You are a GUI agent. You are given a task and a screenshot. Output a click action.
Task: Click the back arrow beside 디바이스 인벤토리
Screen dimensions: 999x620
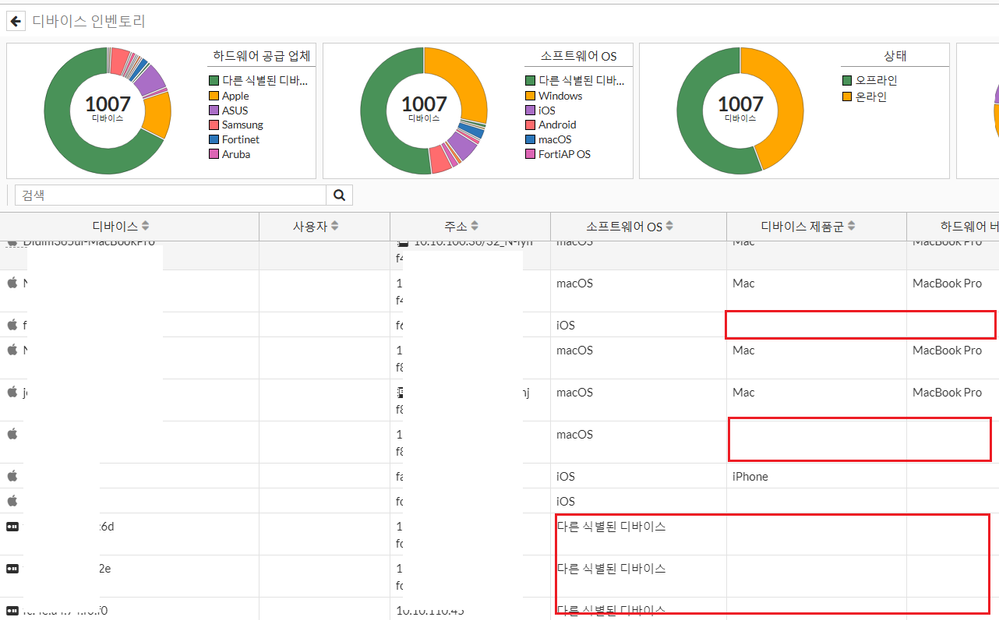tap(16, 21)
